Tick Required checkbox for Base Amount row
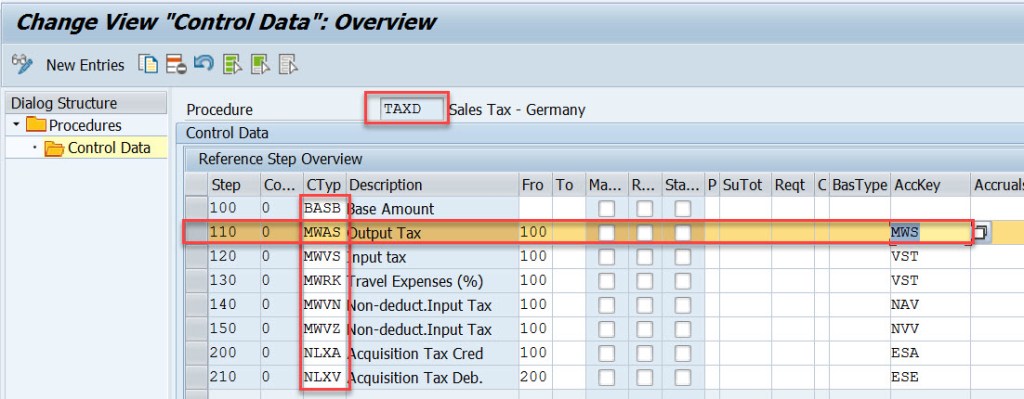 pyautogui.click(x=645, y=209)
